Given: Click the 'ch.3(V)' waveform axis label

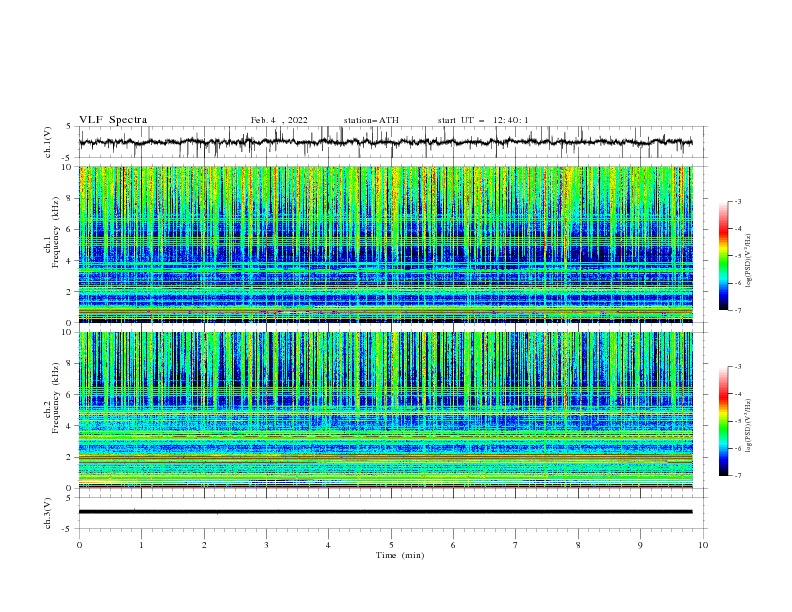Looking at the screenshot, I should coord(48,513).
